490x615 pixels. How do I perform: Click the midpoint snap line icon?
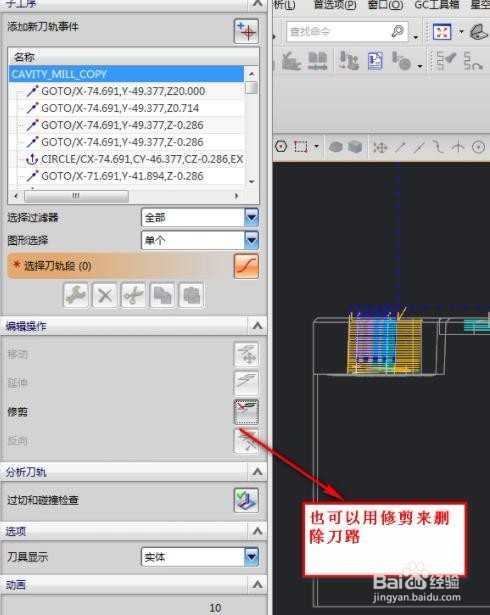pos(419,147)
